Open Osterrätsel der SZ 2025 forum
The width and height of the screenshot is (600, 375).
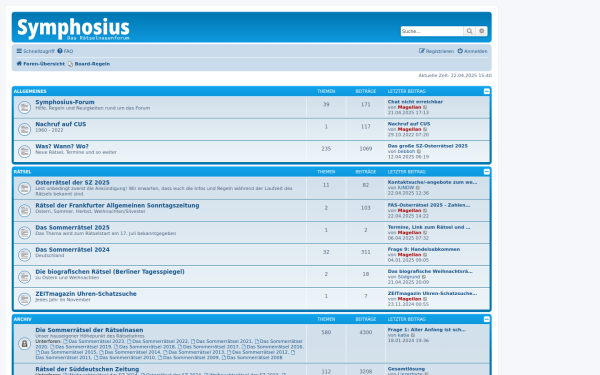point(72,183)
